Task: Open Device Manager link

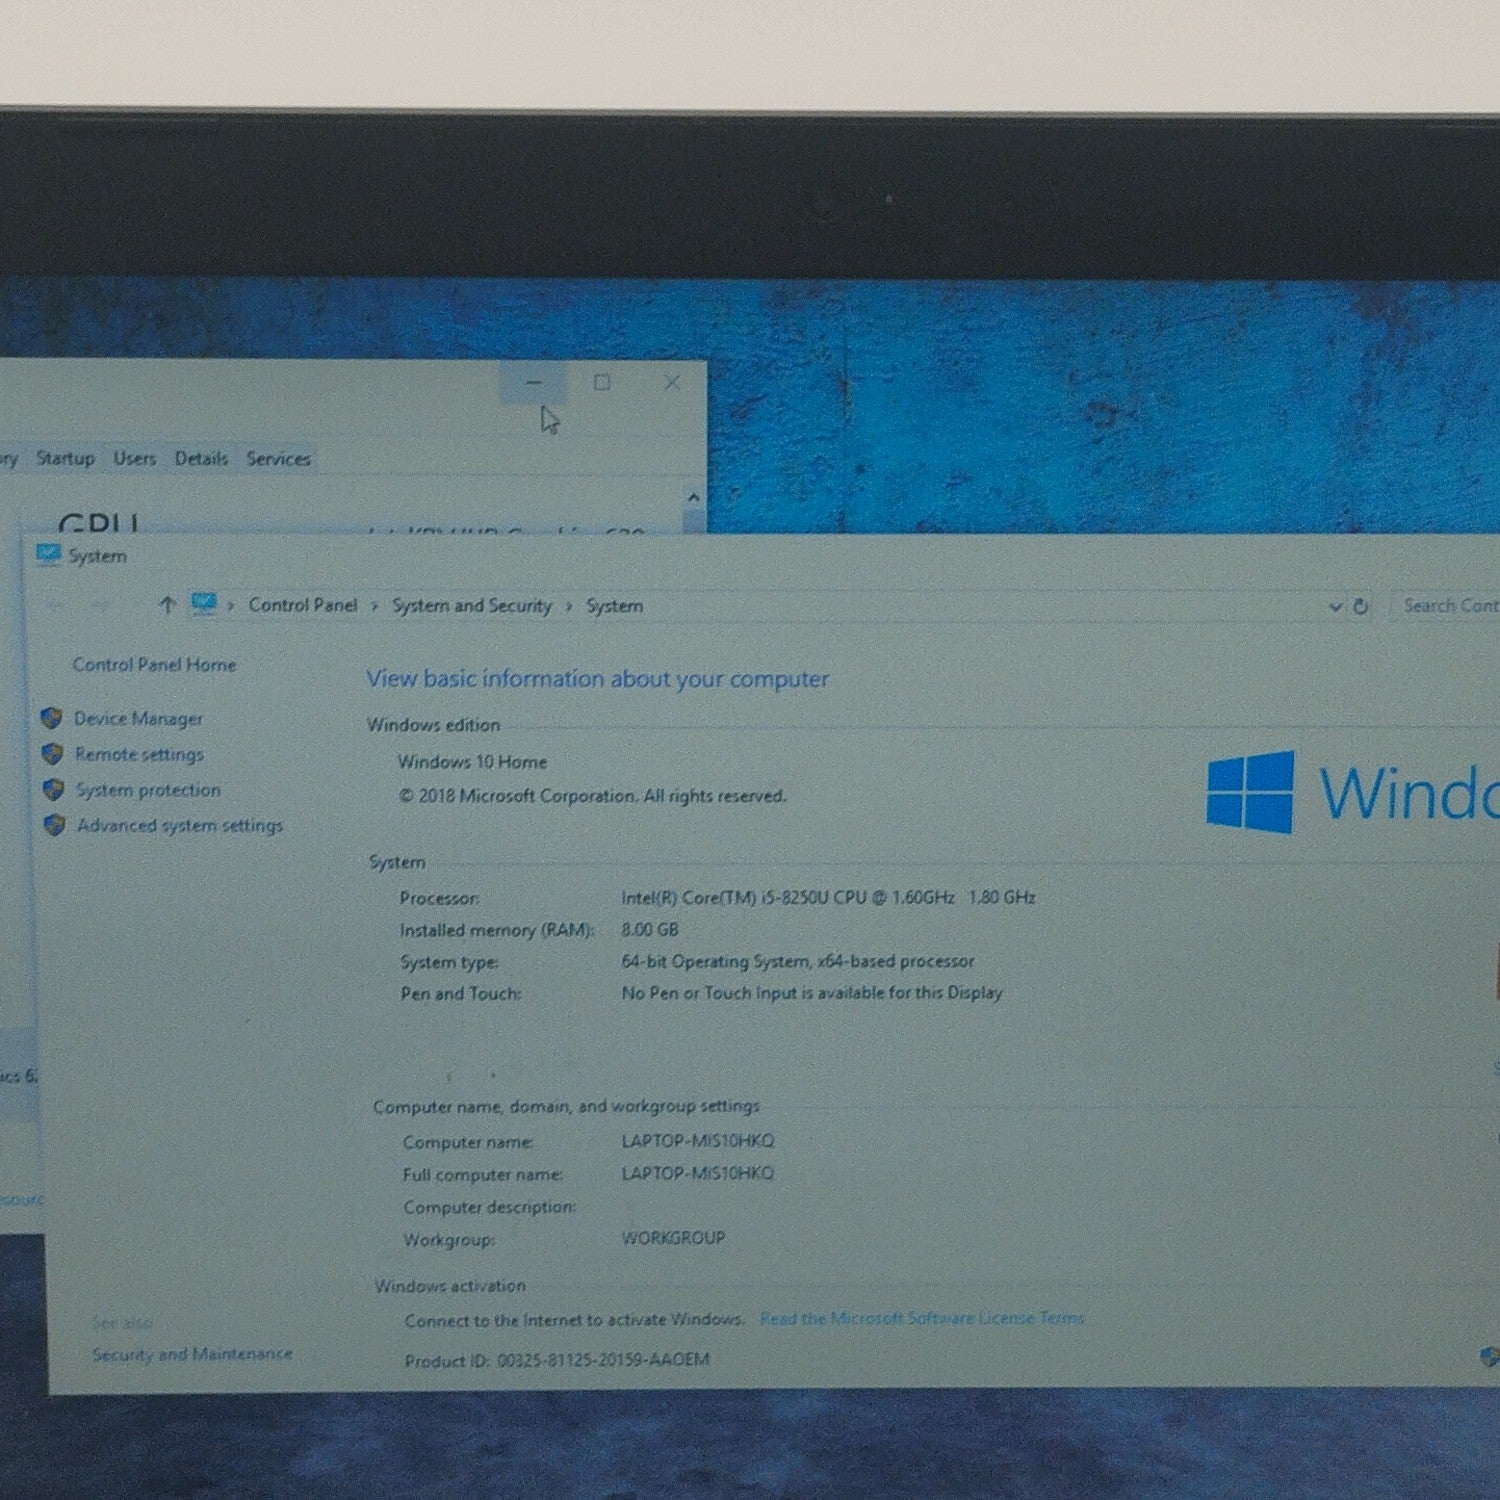Action: [138, 719]
